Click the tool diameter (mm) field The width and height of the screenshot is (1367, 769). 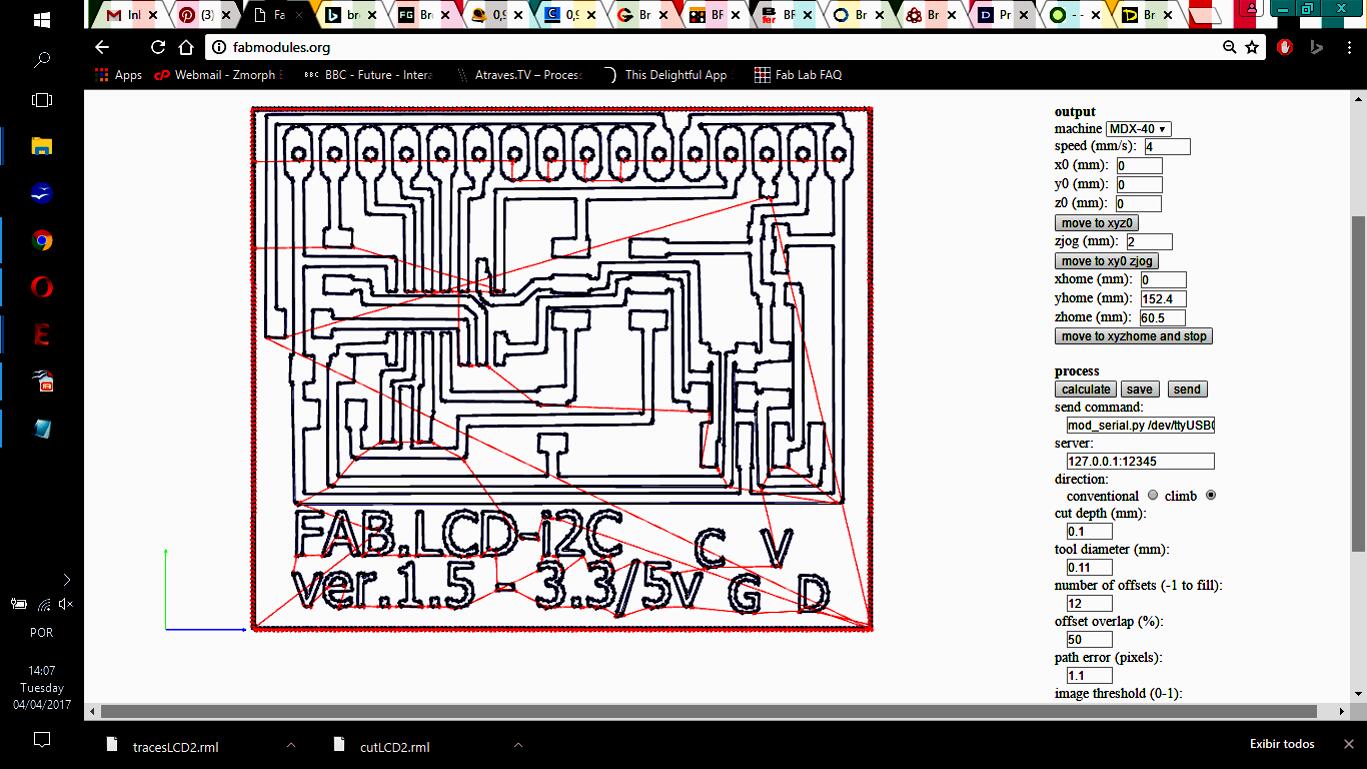coord(1090,567)
